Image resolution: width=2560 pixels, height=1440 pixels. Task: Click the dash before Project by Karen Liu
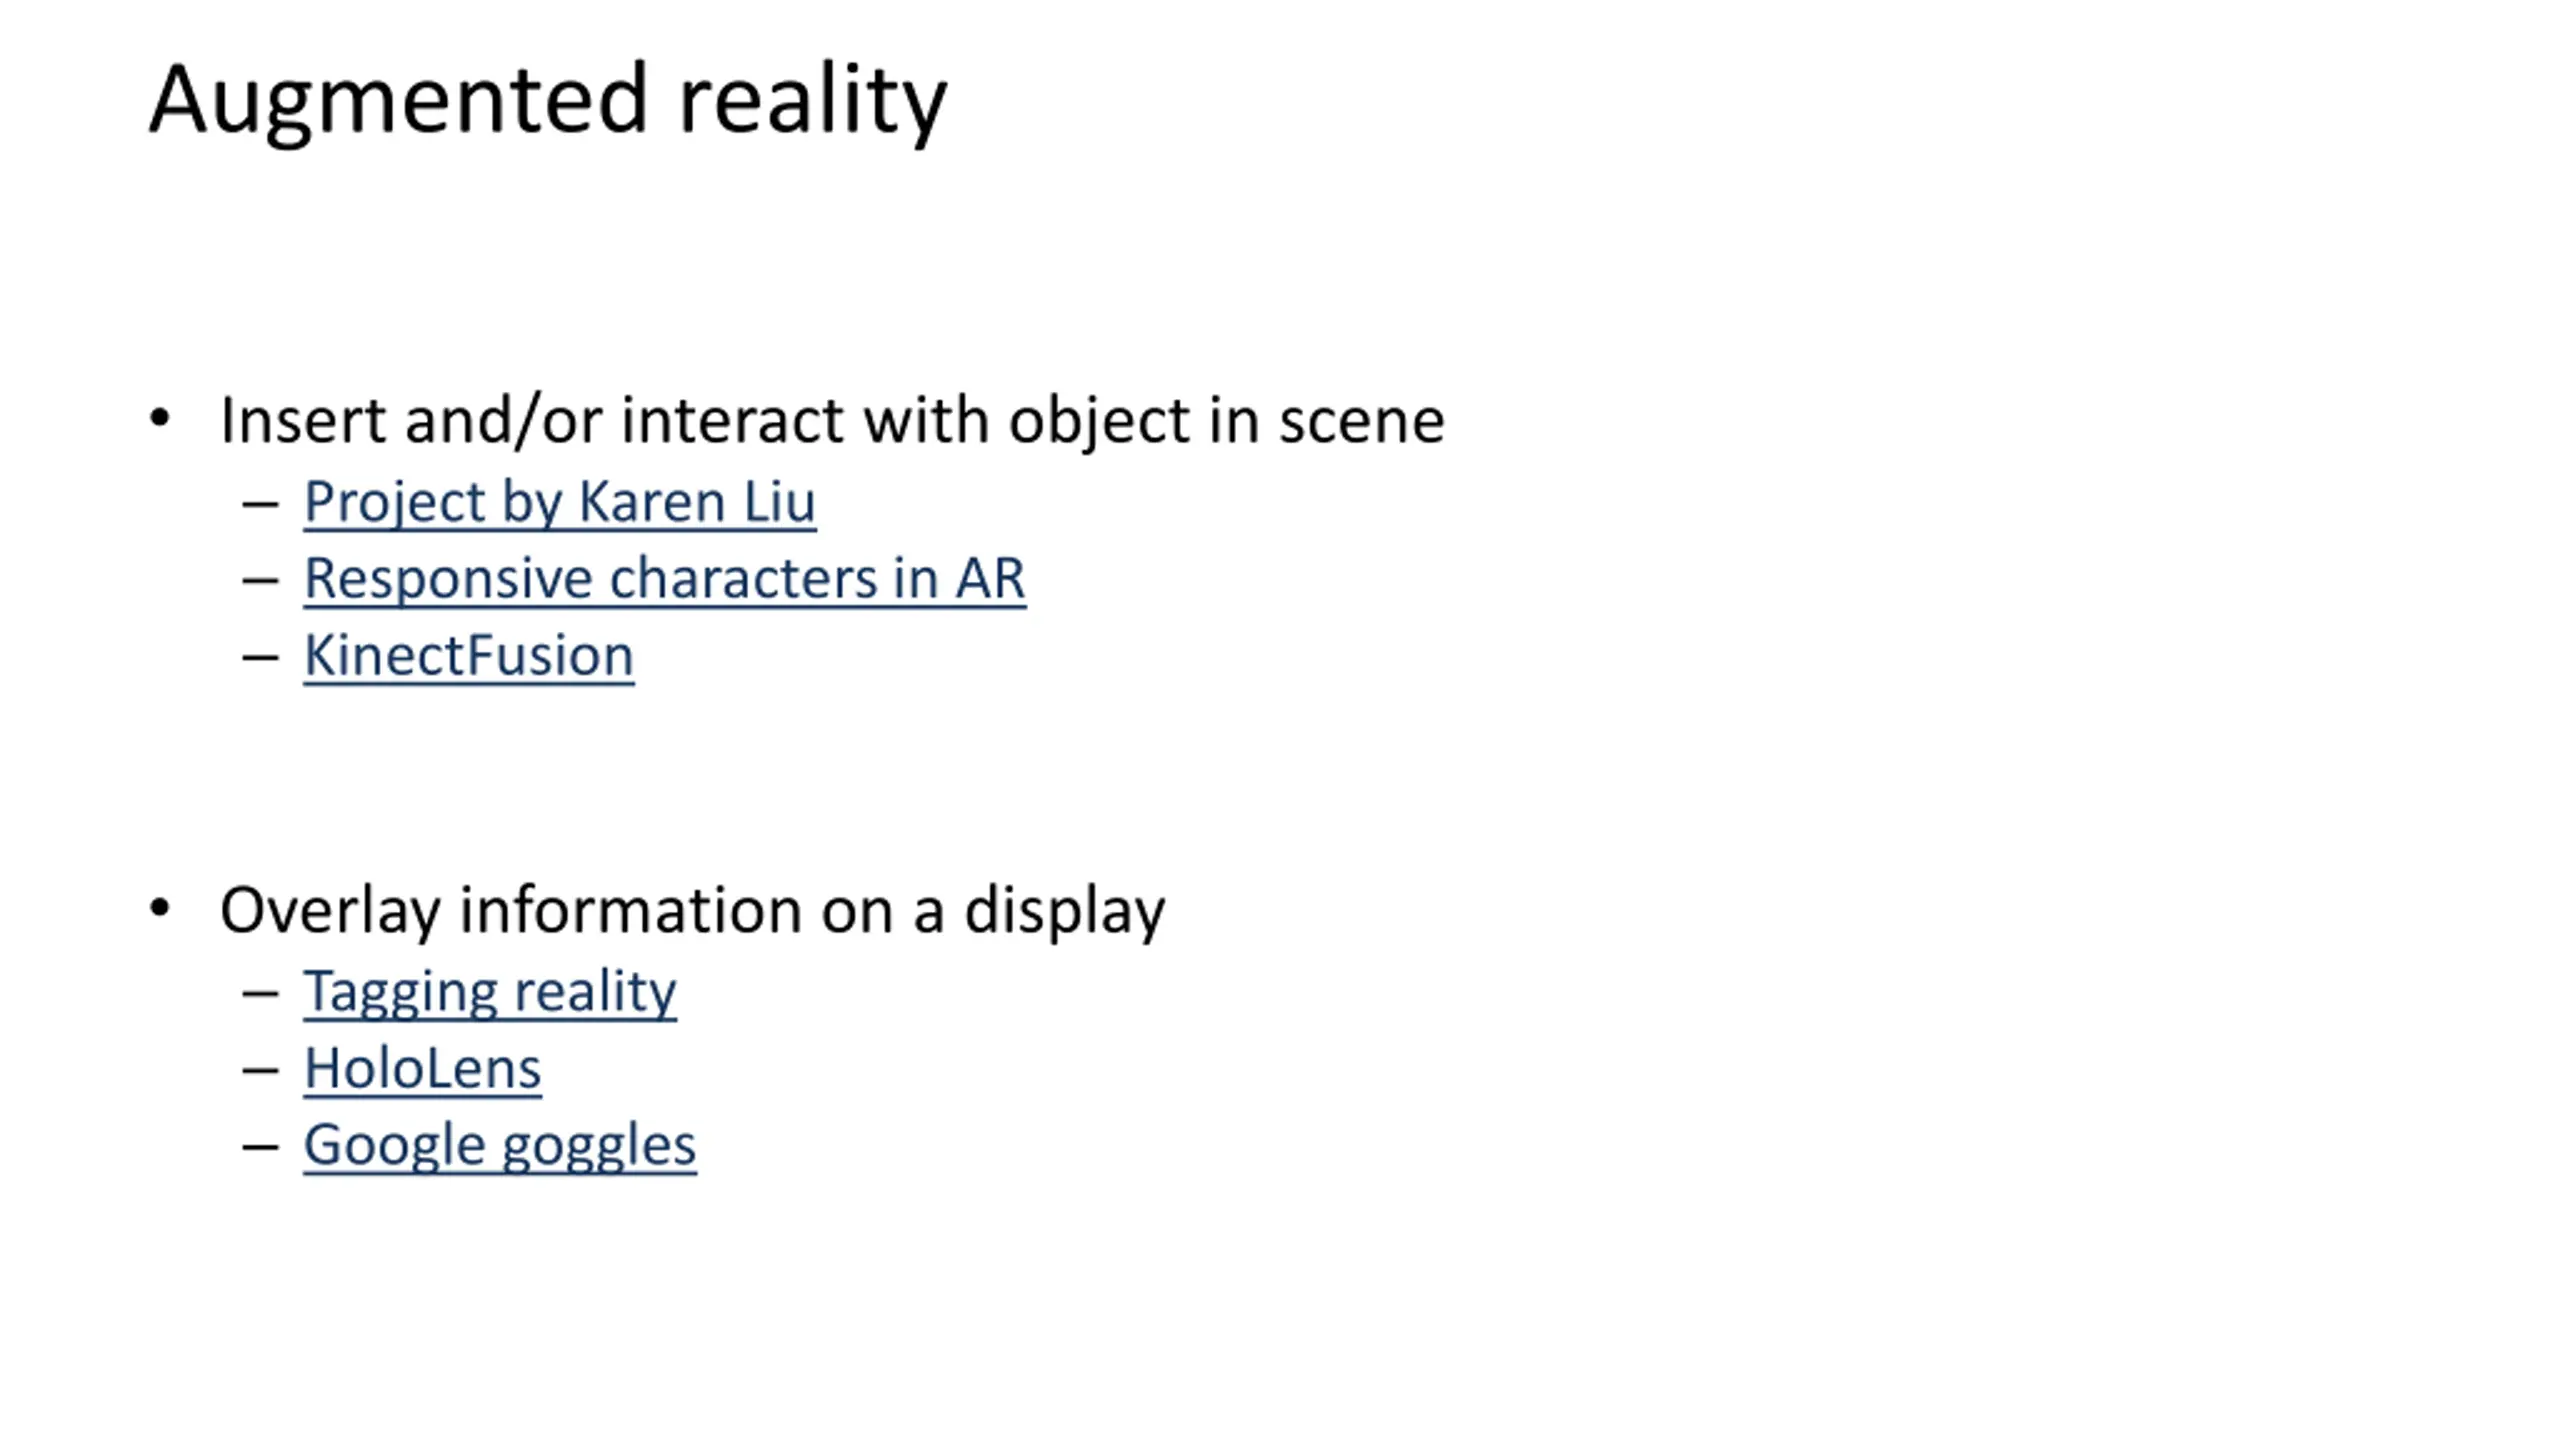(260, 505)
